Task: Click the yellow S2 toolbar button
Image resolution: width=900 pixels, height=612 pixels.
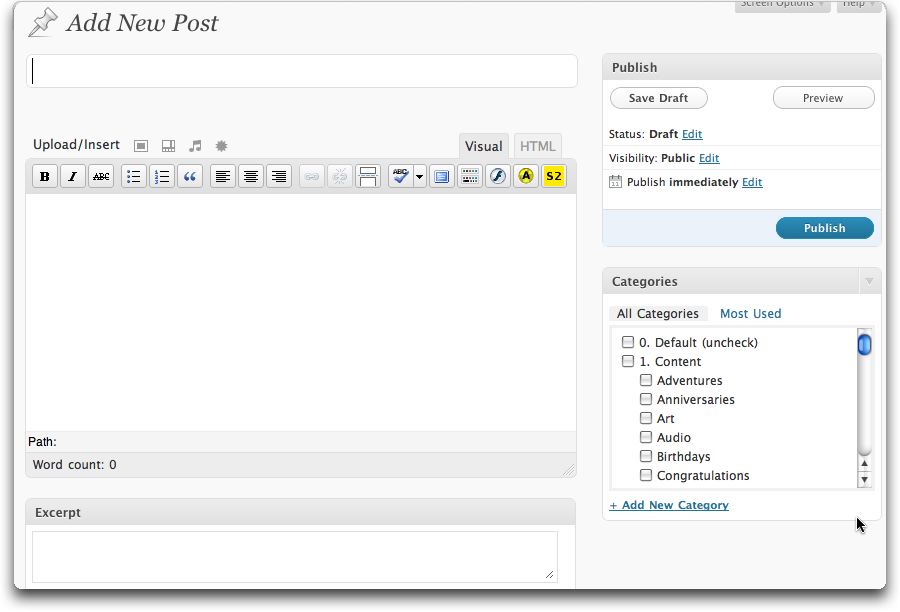Action: point(554,177)
